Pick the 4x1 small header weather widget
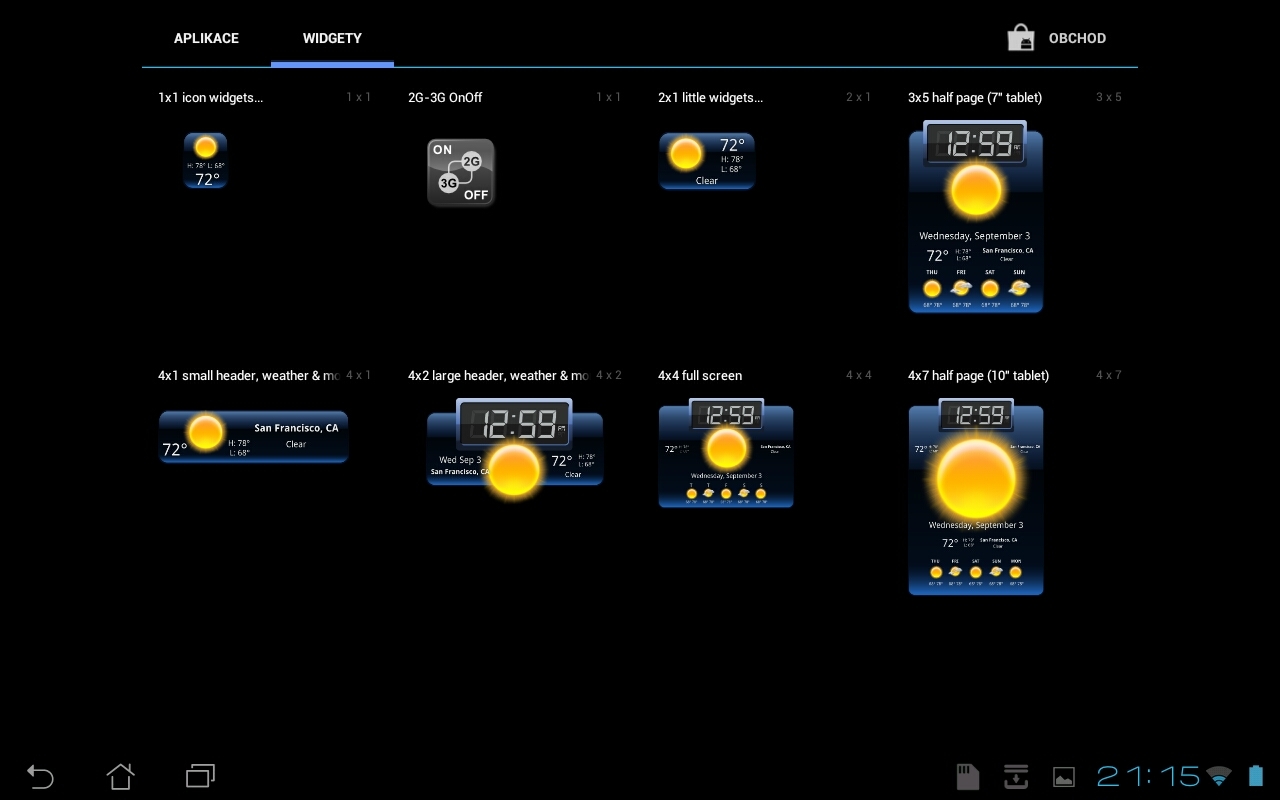Image resolution: width=1280 pixels, height=800 pixels. [x=254, y=436]
